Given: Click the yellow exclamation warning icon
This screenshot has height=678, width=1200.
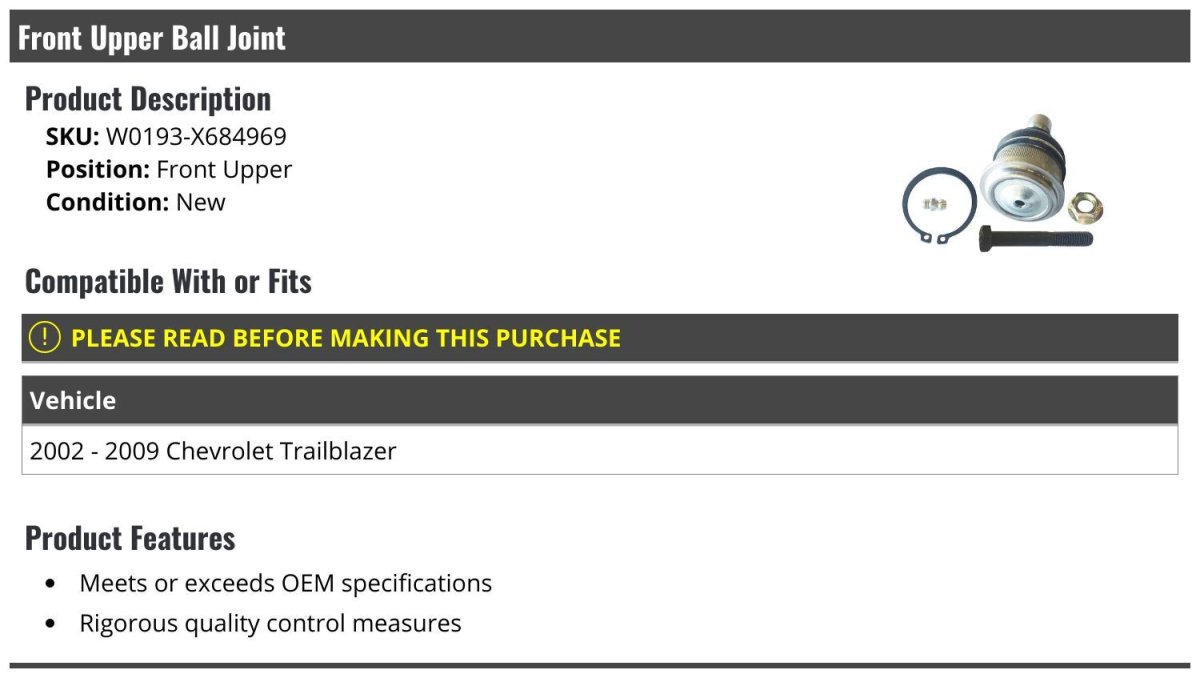Looking at the screenshot, I should click(x=44, y=337).
